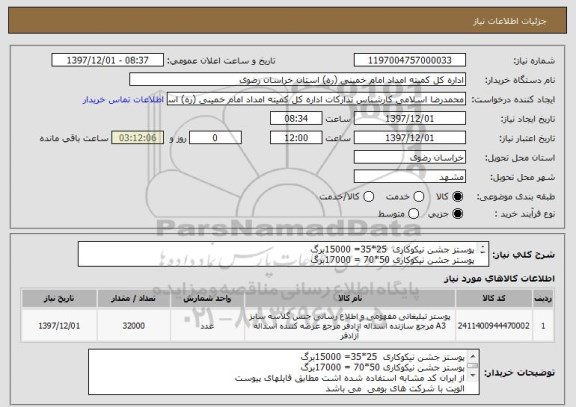
Task: Click the کد کالا column header
Action: [x=494, y=298]
